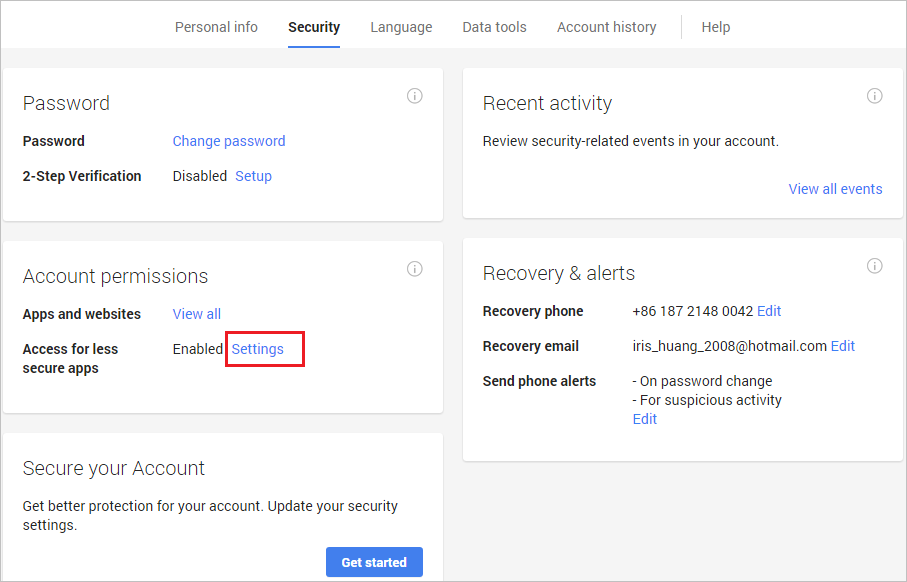Screen dimensions: 907x582
Task: Click the Recent activity info icon
Action: click(x=875, y=96)
